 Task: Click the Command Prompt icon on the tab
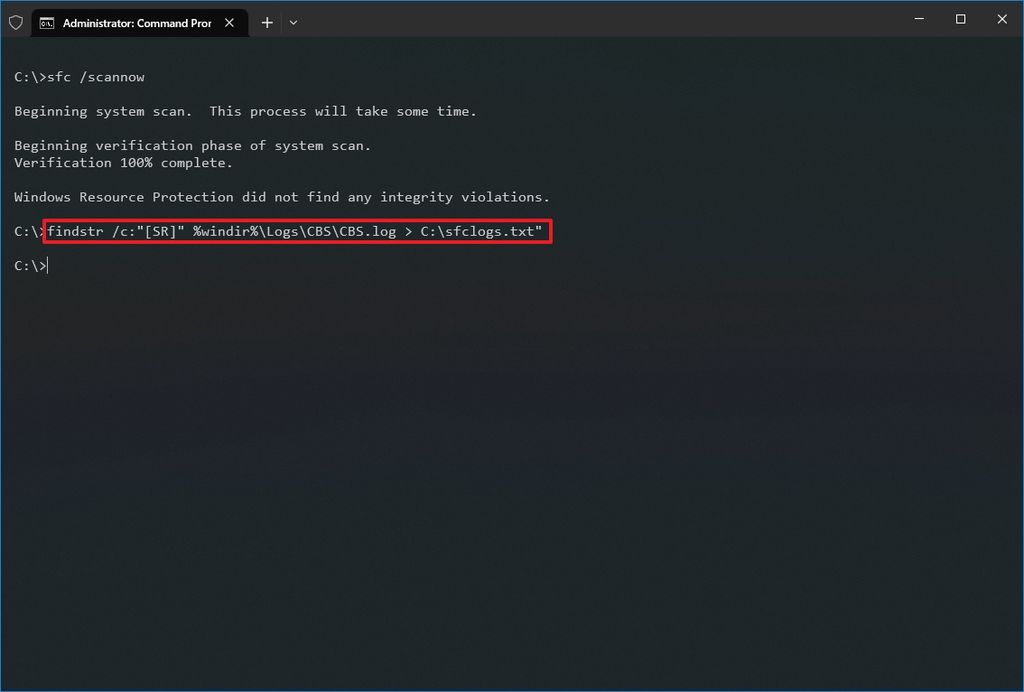(46, 22)
